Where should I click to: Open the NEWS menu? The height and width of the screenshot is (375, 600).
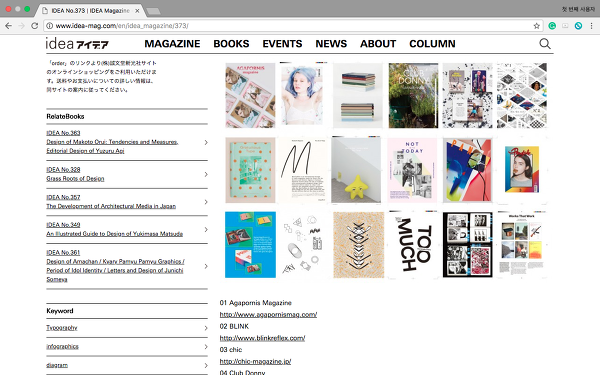tap(331, 44)
